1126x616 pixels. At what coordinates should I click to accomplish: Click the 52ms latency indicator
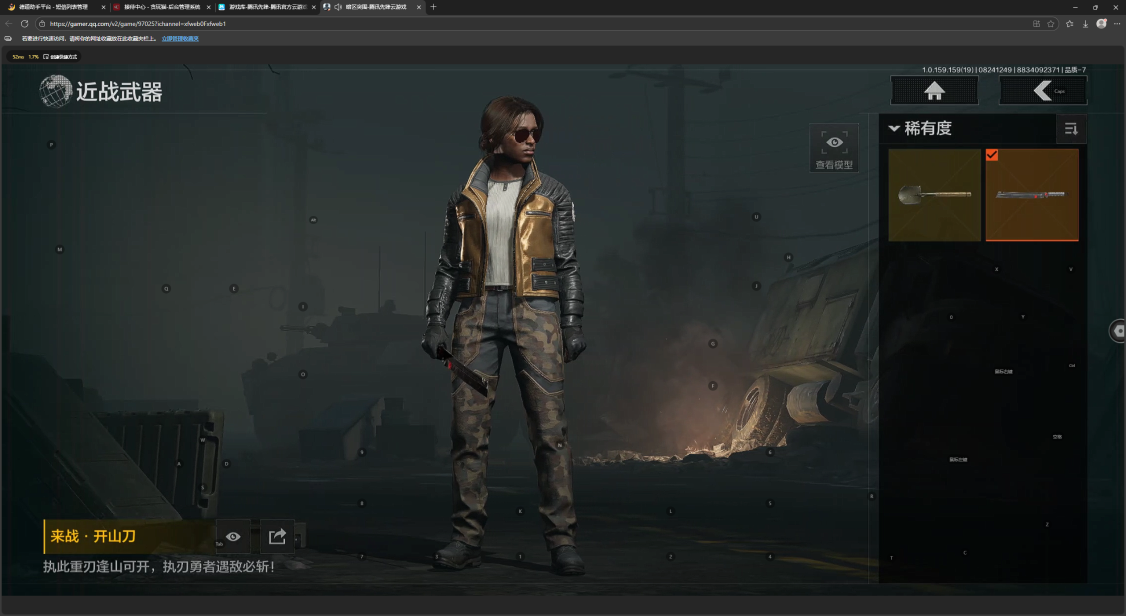(18, 57)
